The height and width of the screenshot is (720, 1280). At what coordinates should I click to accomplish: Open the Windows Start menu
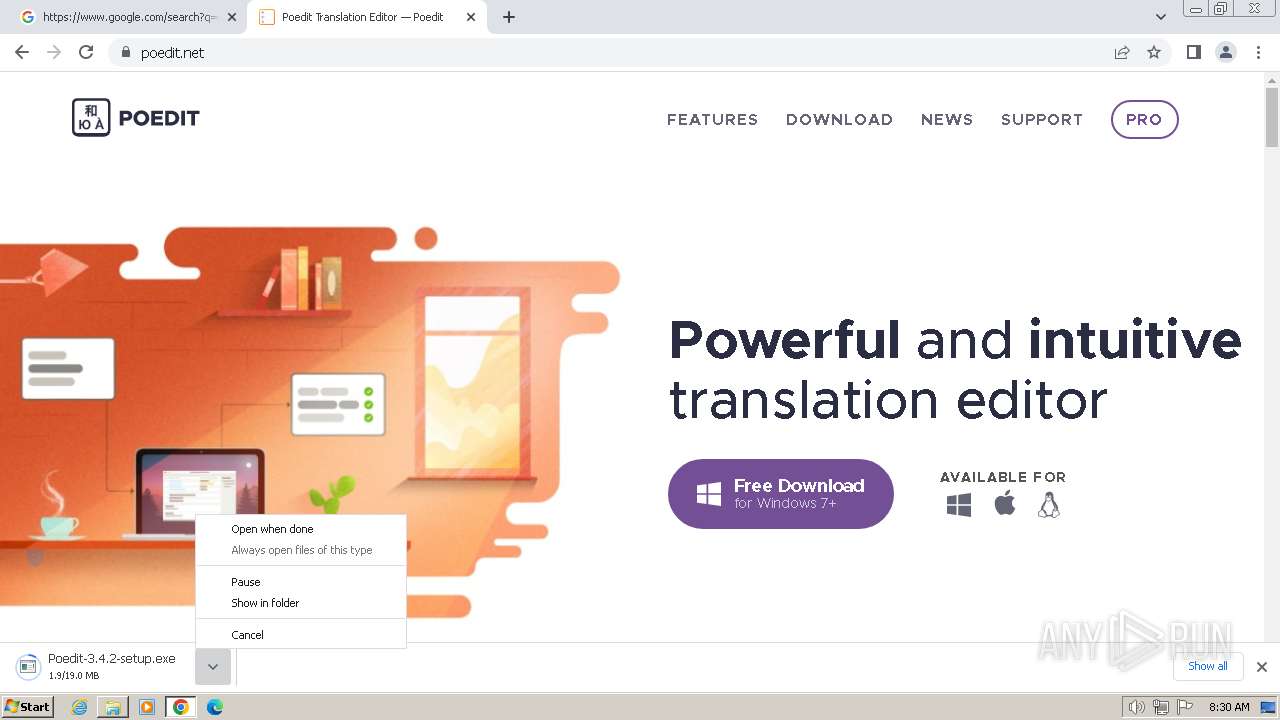pyautogui.click(x=28, y=707)
